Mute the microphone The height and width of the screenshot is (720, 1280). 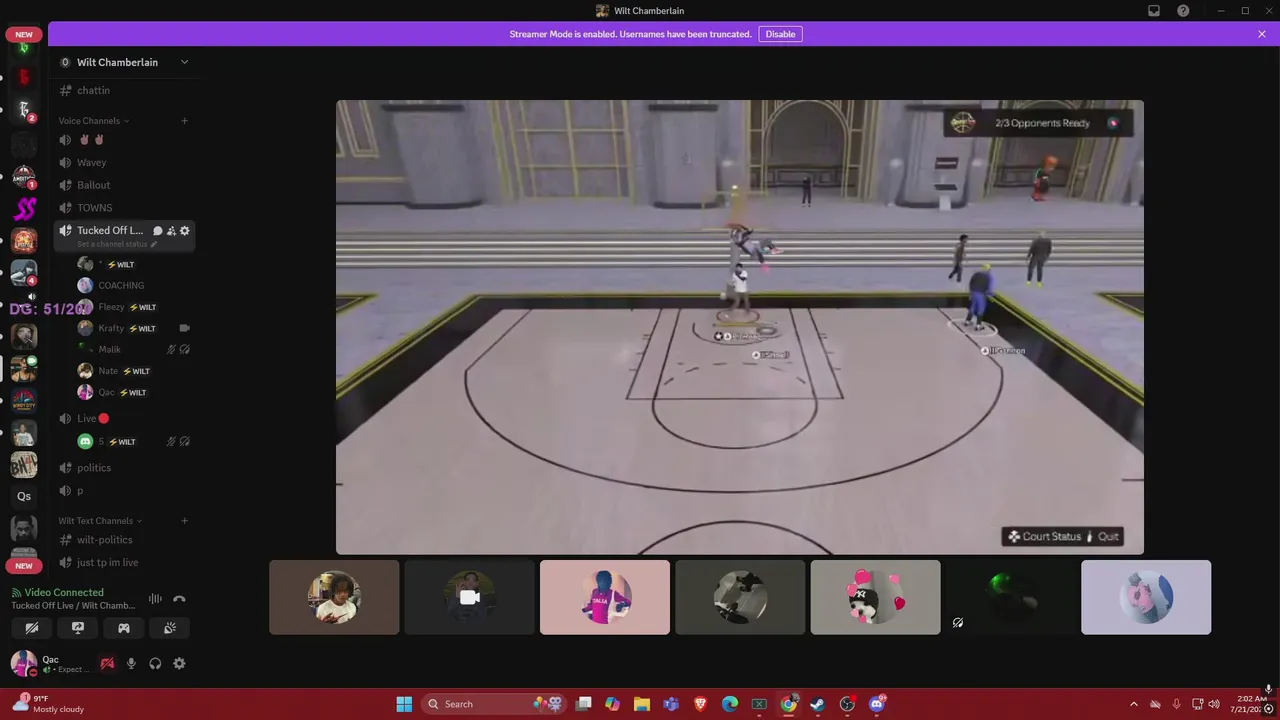pyautogui.click(x=131, y=664)
